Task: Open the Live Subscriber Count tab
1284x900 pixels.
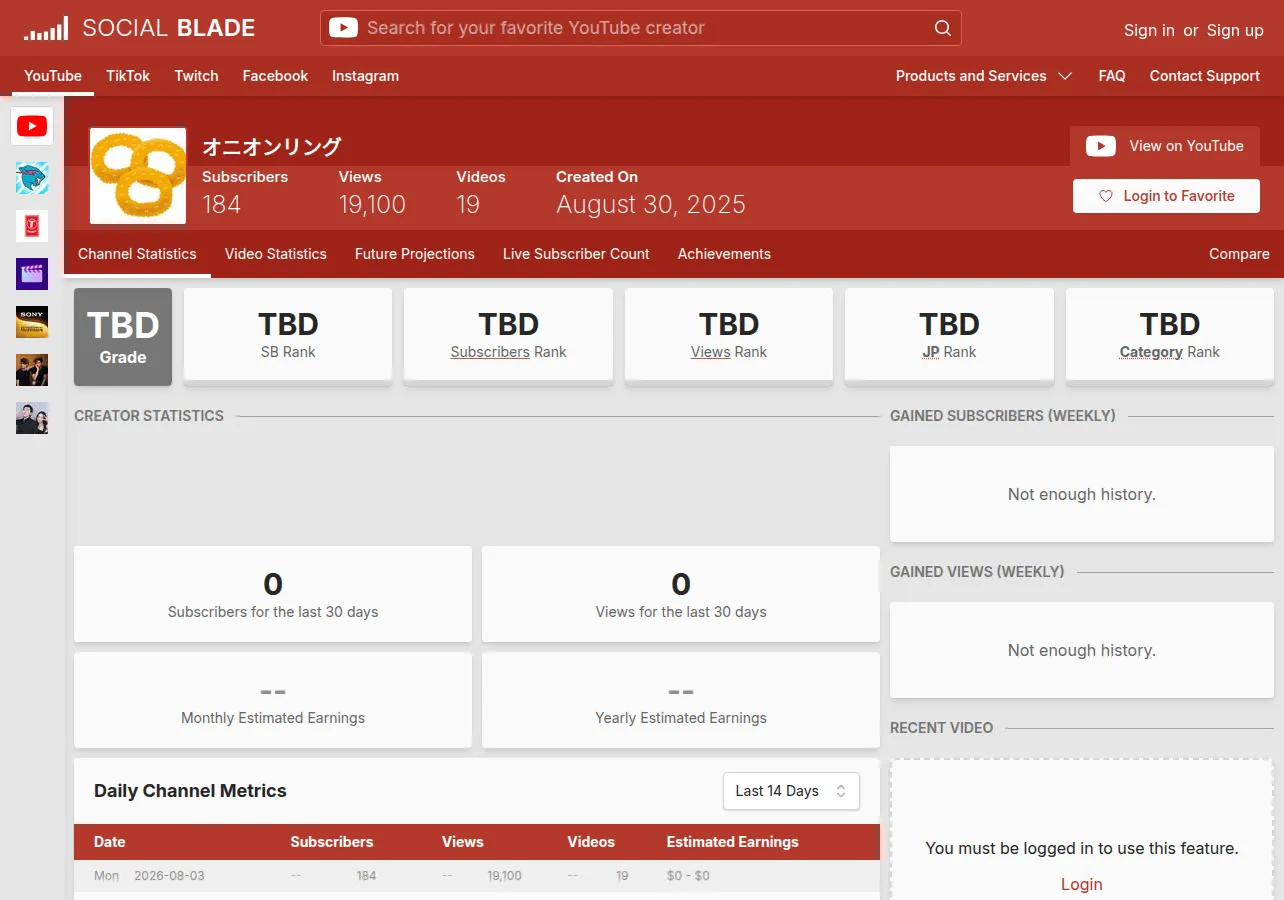Action: tap(576, 254)
